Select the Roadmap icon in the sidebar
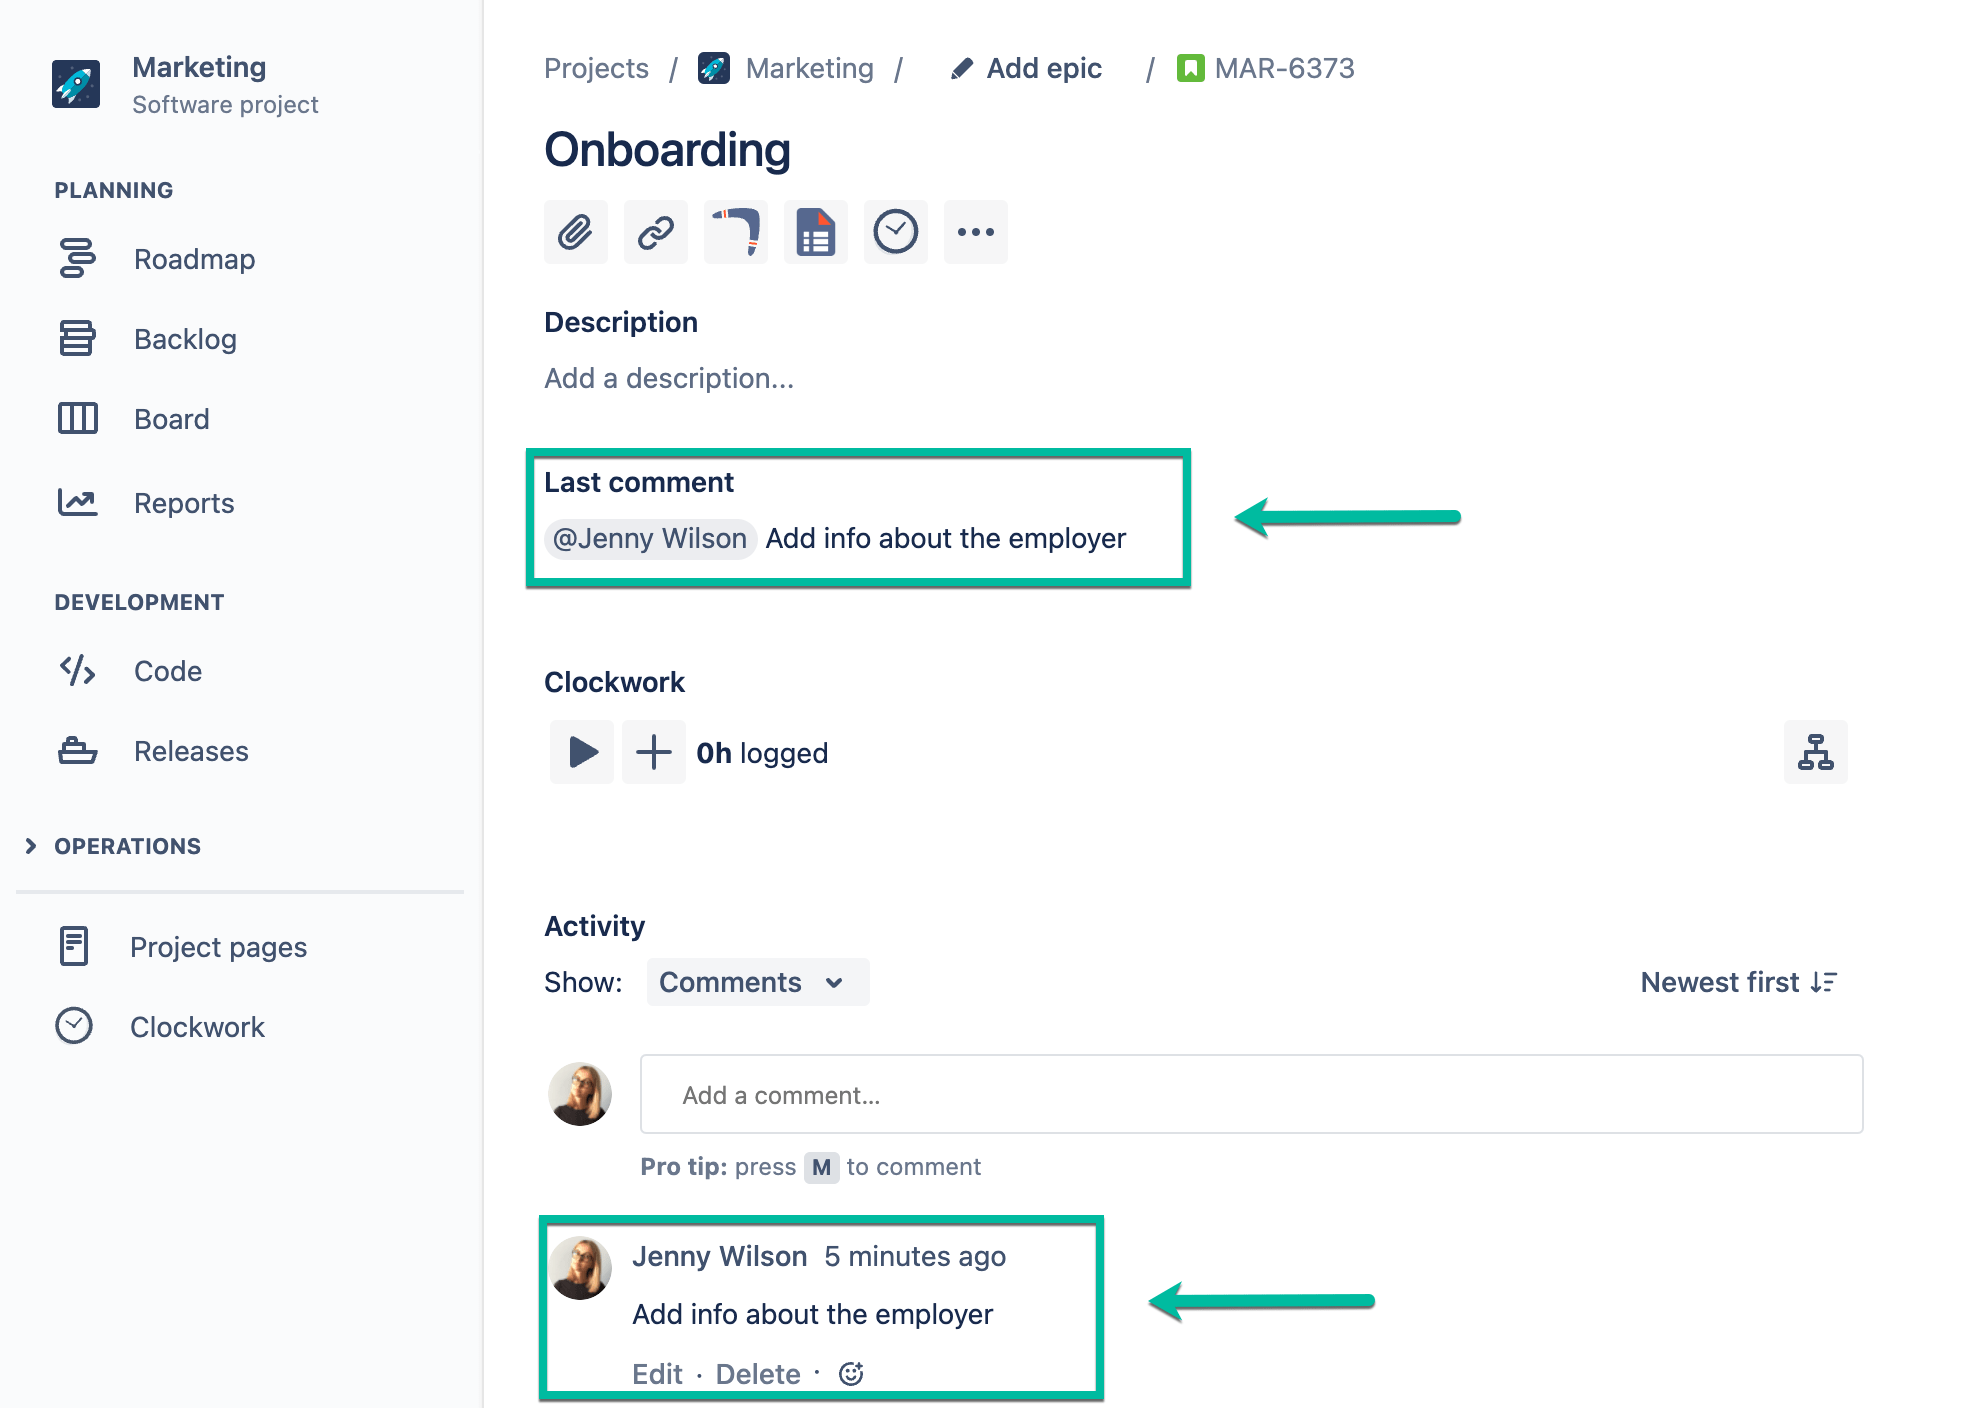The image size is (1977, 1408). [x=77, y=259]
